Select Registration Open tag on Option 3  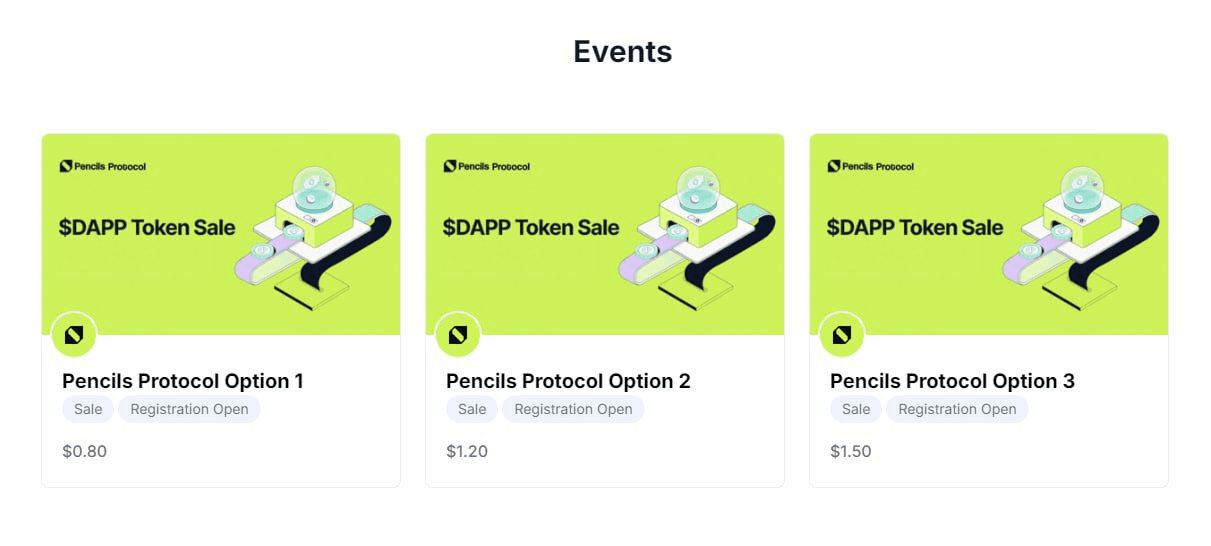[x=957, y=409]
